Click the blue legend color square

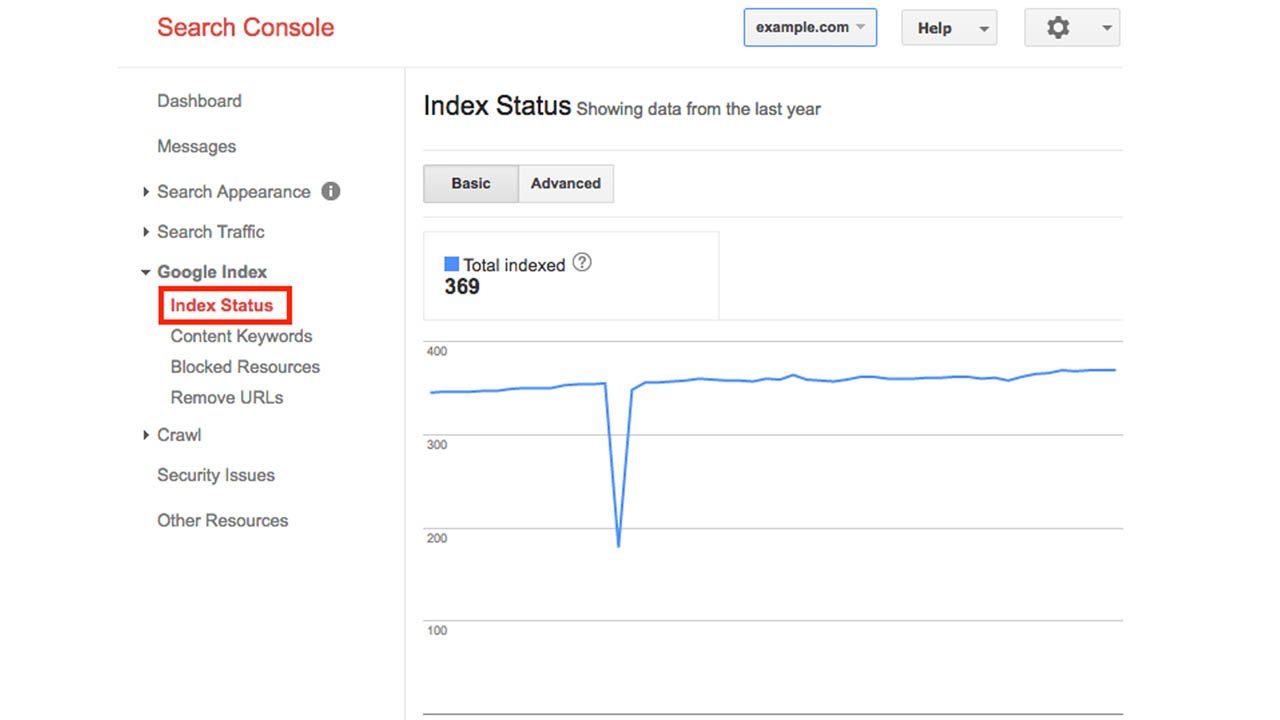click(x=452, y=264)
